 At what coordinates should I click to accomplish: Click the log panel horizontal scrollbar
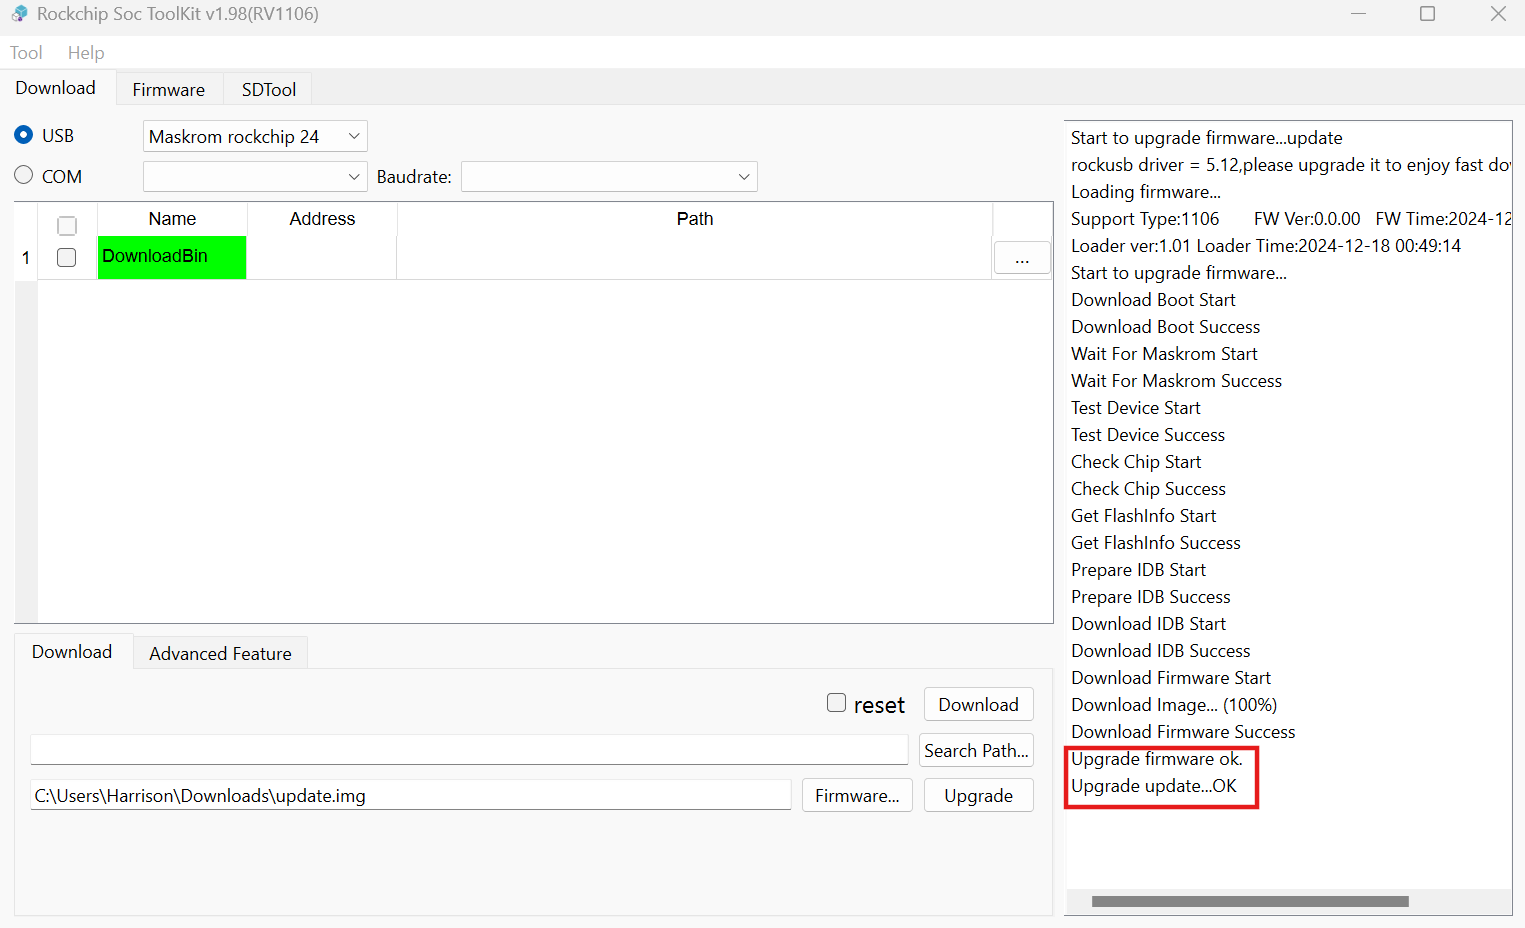click(x=1249, y=901)
